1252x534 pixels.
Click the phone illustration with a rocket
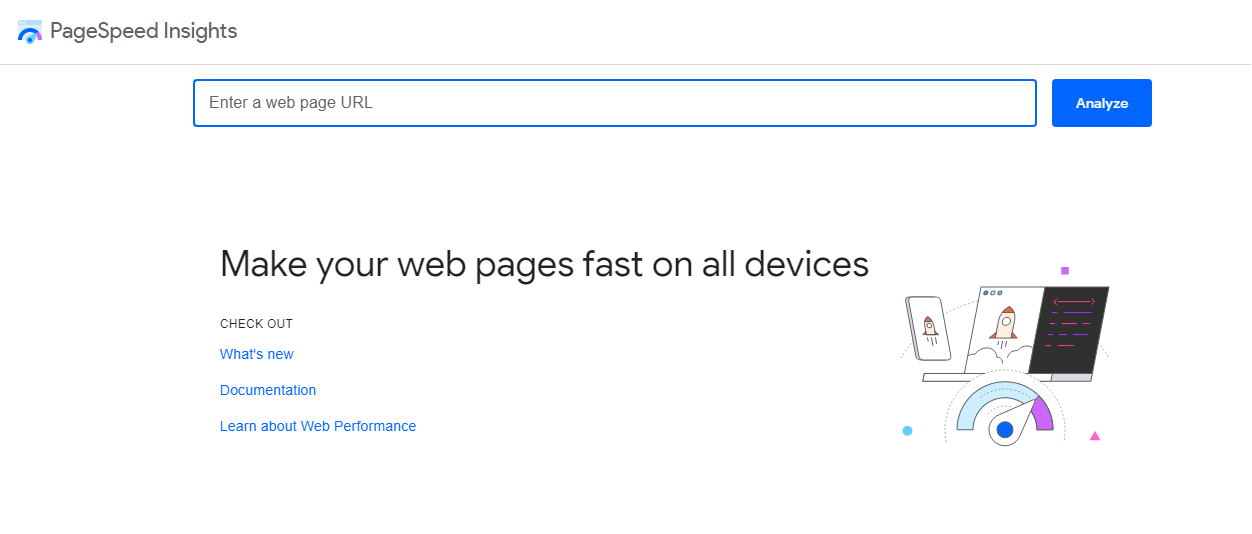pyautogui.click(x=929, y=327)
